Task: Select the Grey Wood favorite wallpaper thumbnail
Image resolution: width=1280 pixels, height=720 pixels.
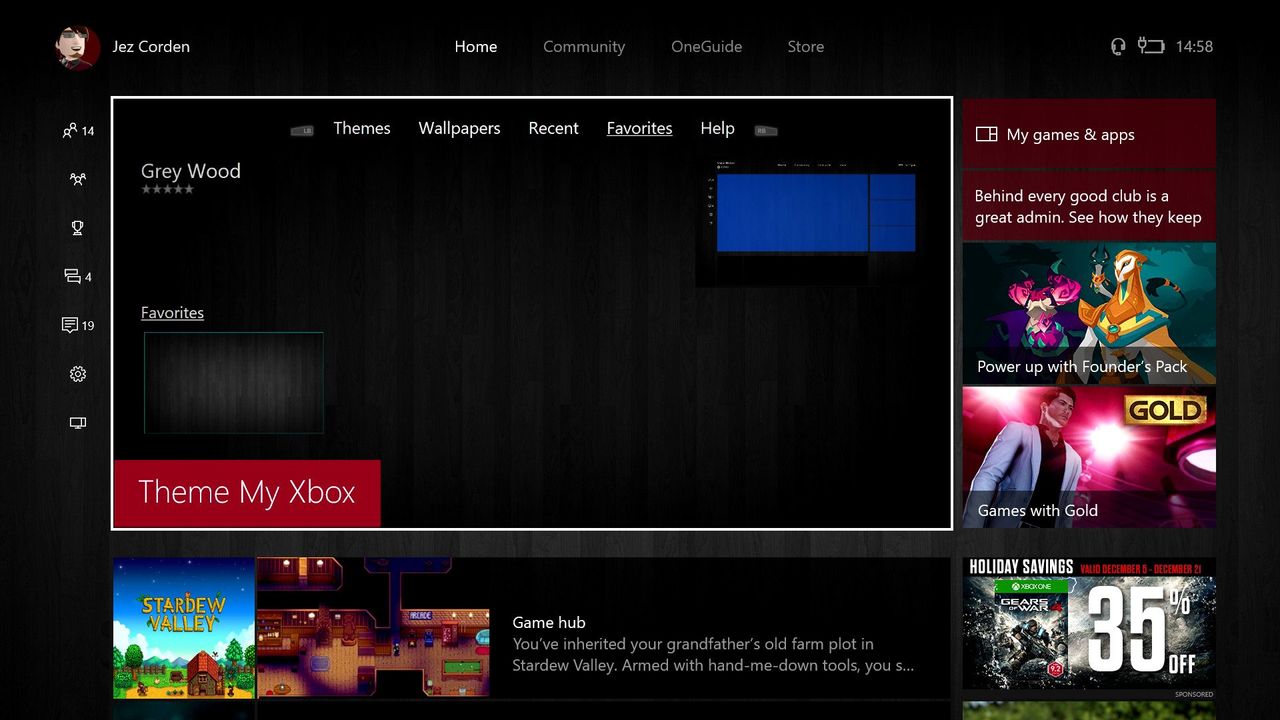Action: click(234, 383)
